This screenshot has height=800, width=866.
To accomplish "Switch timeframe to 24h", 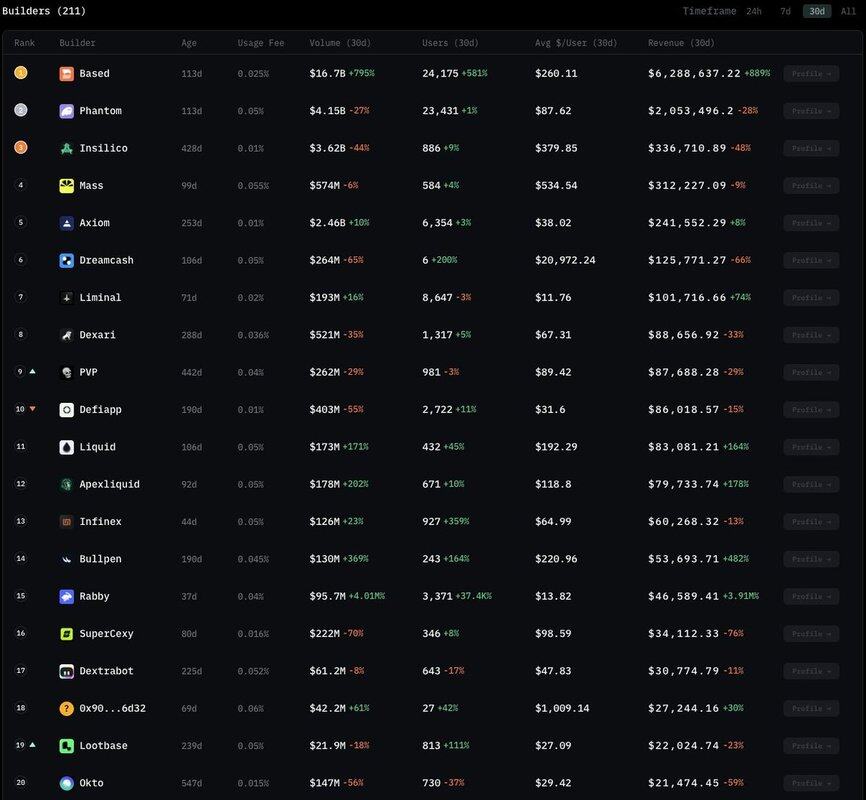I will tap(753, 11).
